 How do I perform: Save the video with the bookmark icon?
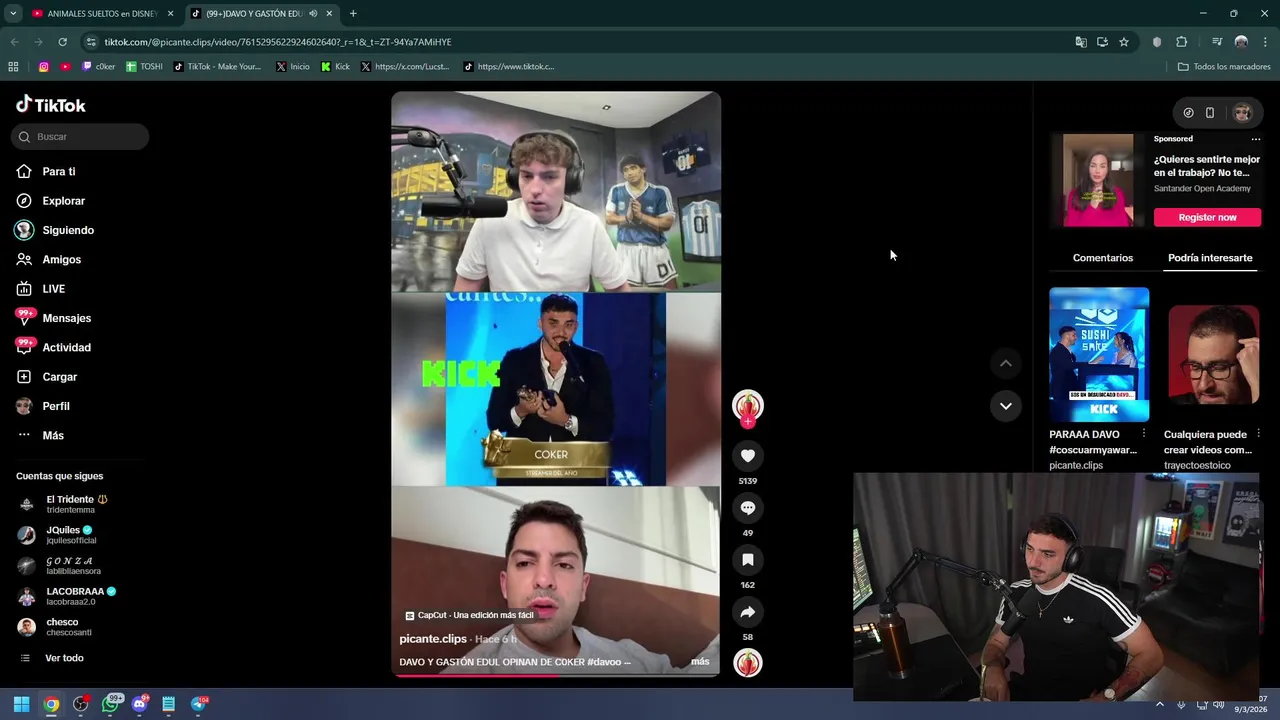(x=747, y=560)
